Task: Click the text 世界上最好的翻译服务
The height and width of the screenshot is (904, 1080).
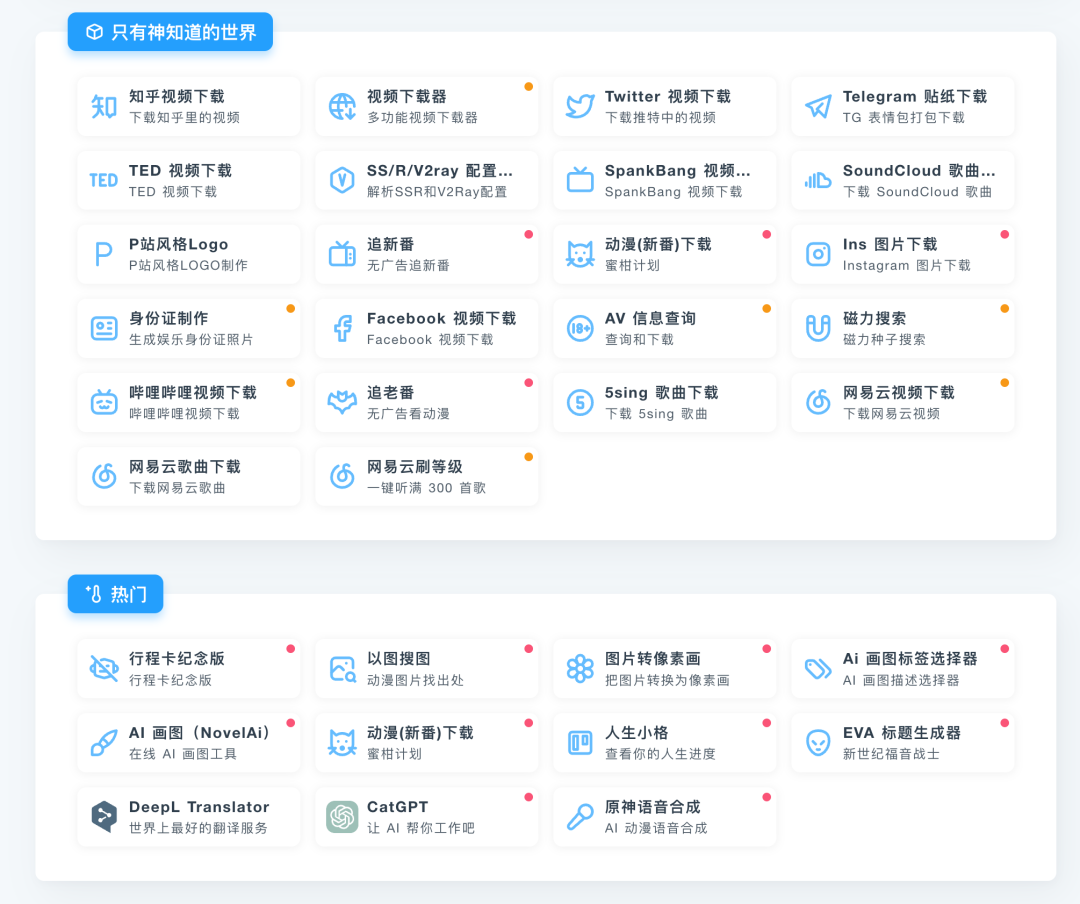Action: (198, 828)
